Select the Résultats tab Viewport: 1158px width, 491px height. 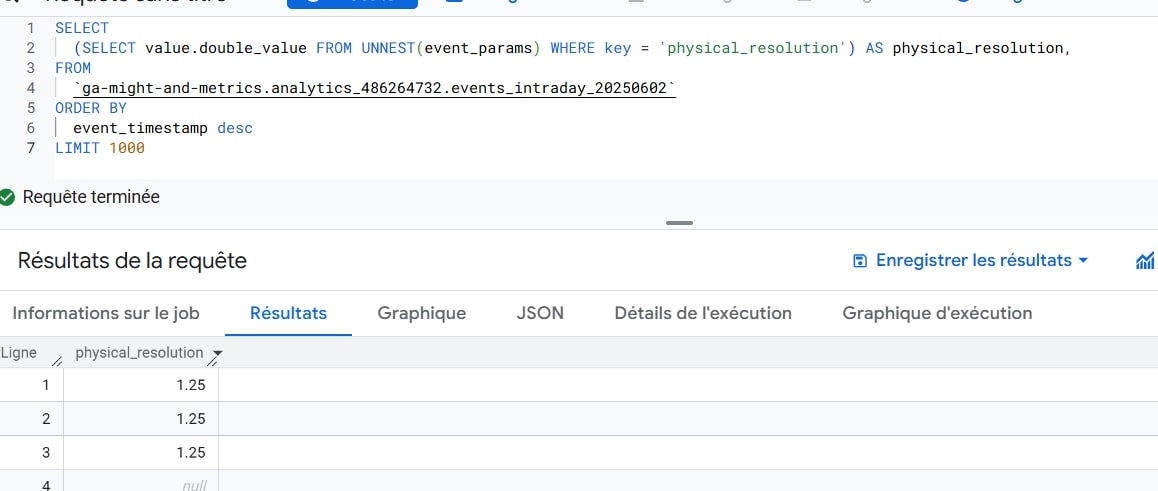(x=288, y=313)
